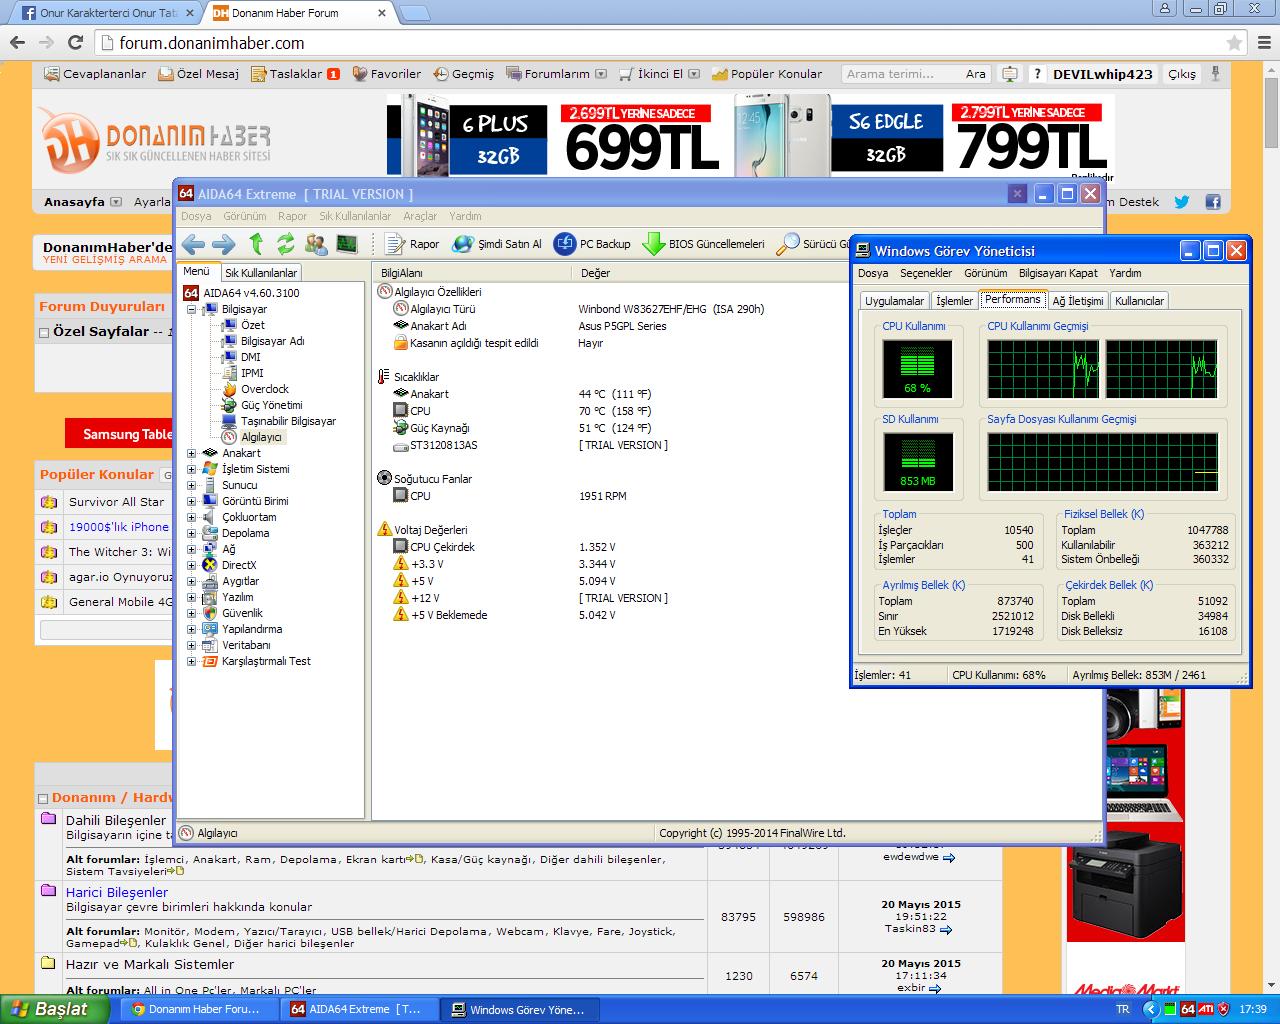Click Chrome back navigation arrow

tap(17, 43)
